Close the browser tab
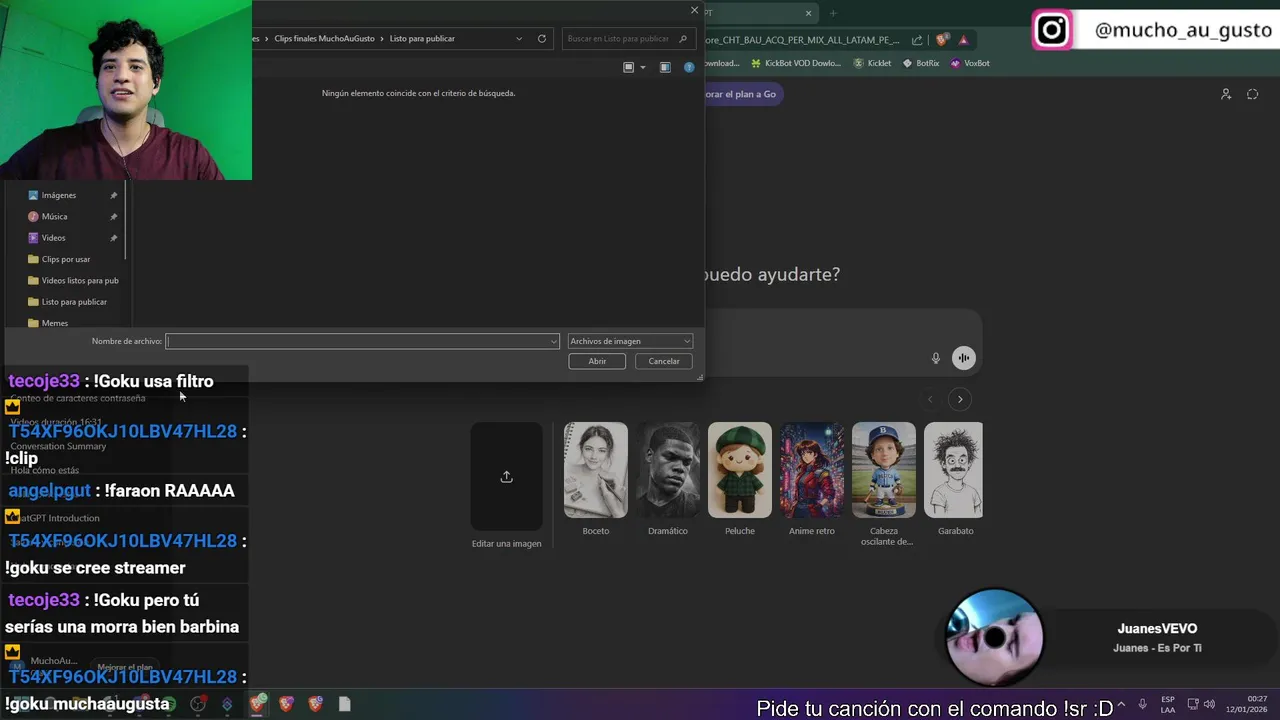Viewport: 1280px width, 720px height. tap(809, 13)
